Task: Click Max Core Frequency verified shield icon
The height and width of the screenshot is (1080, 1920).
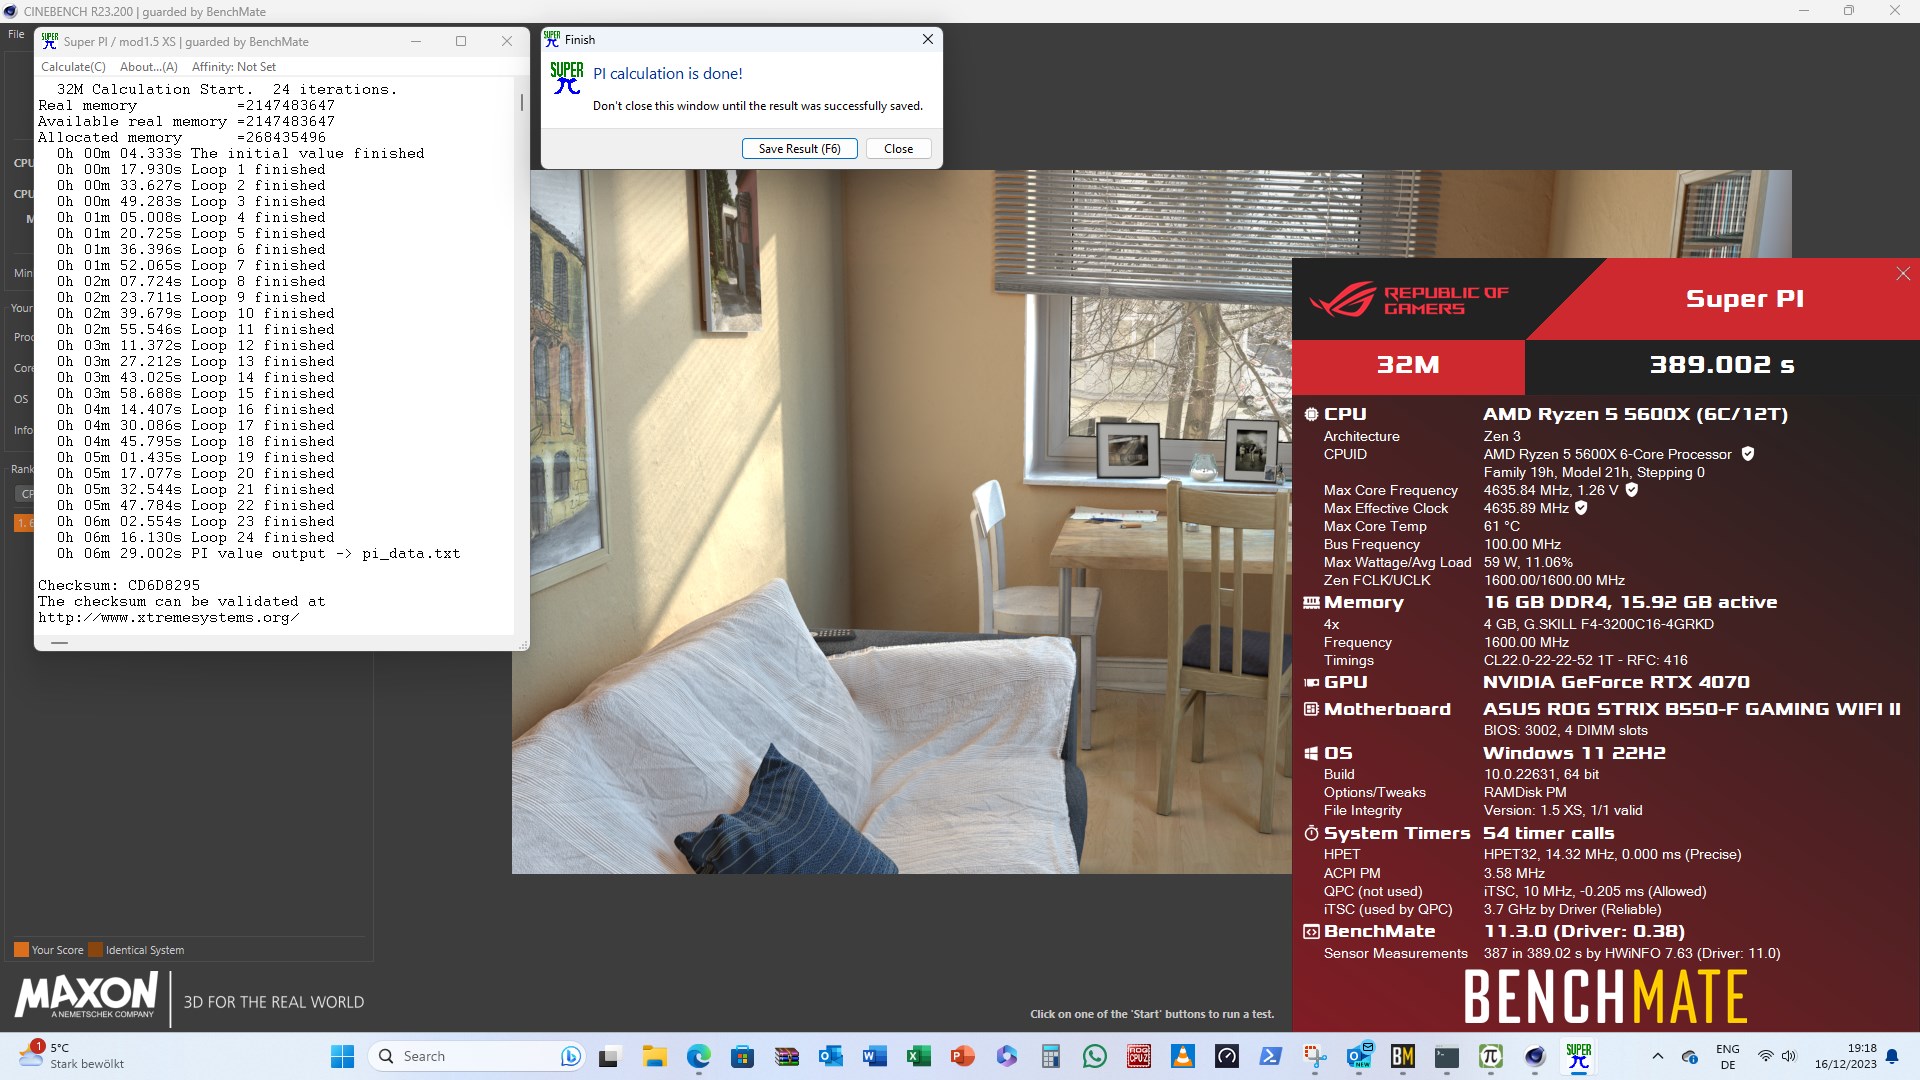Action: click(1632, 490)
